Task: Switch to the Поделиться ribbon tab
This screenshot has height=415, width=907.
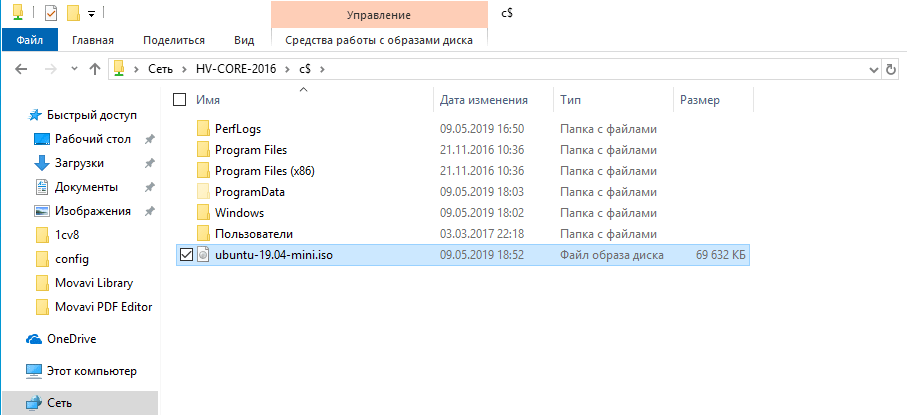Action: coord(174,40)
